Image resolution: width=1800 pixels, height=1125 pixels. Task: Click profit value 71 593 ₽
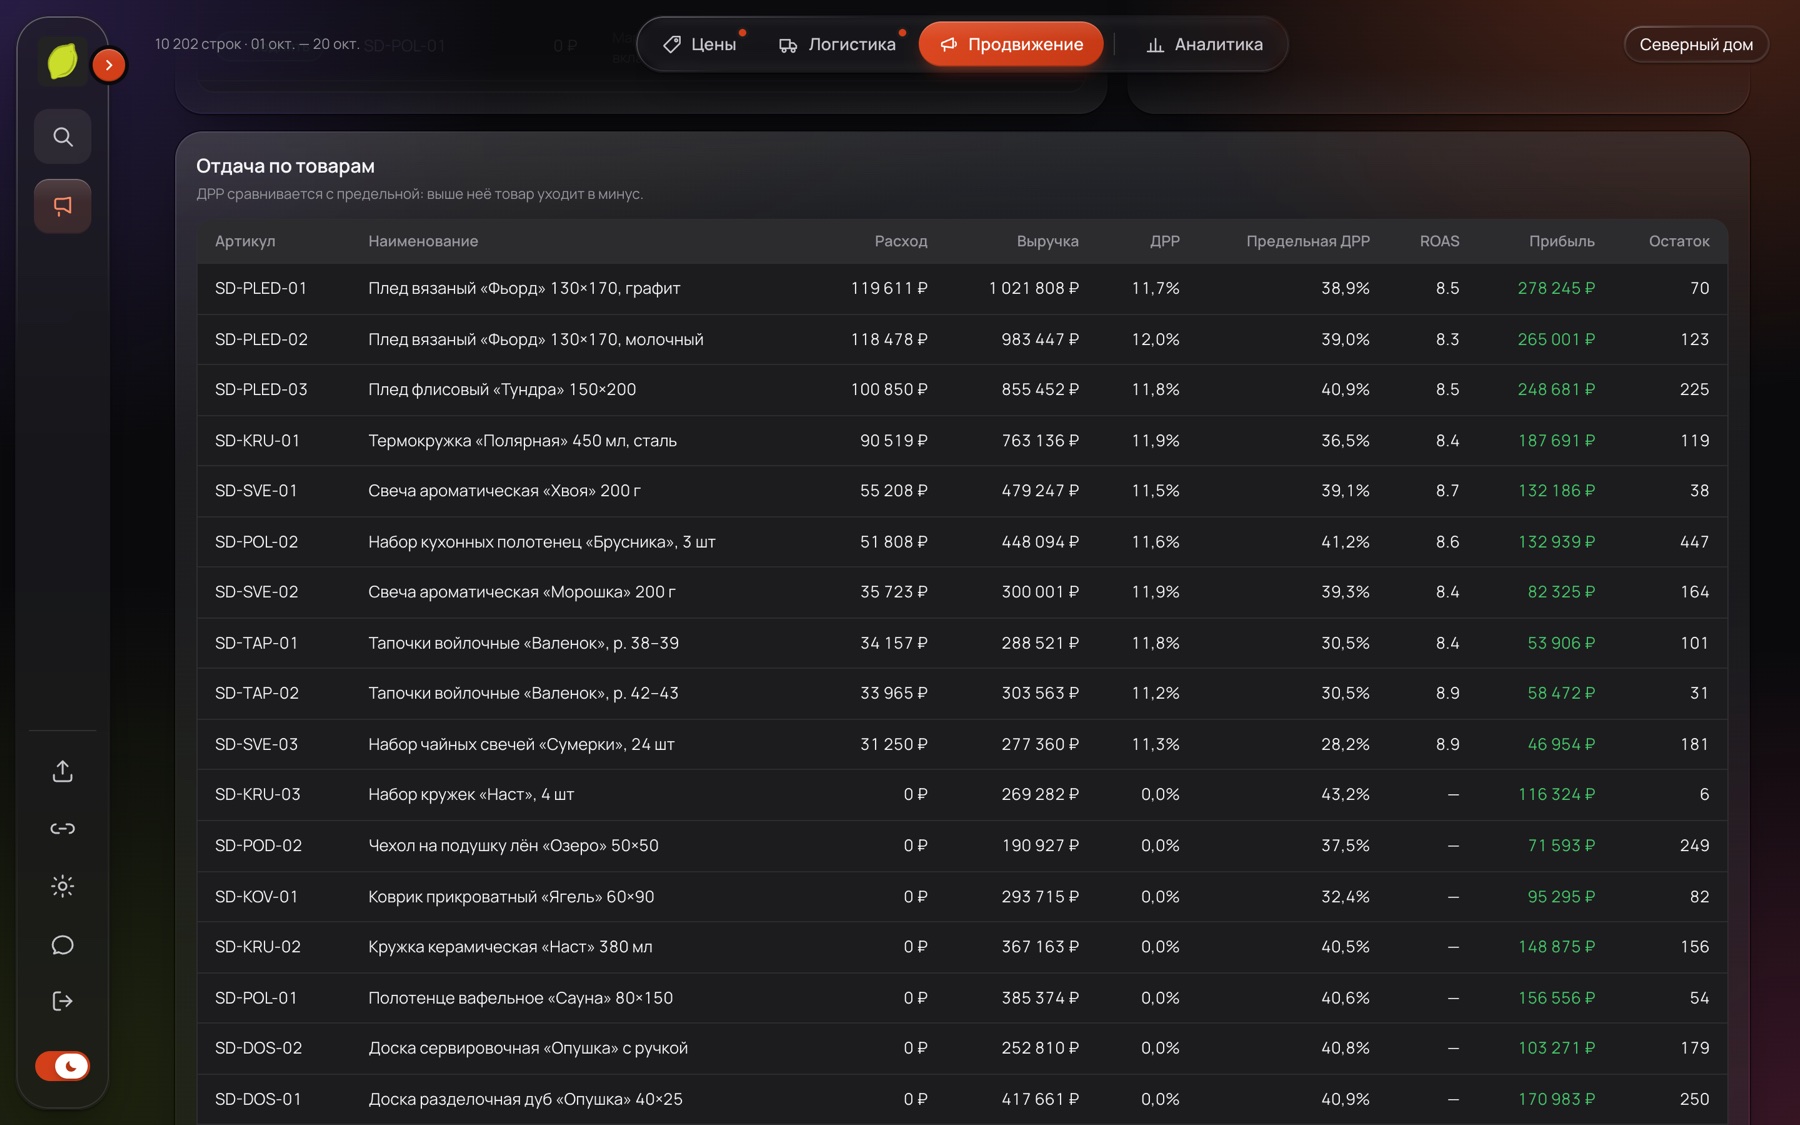click(1561, 845)
